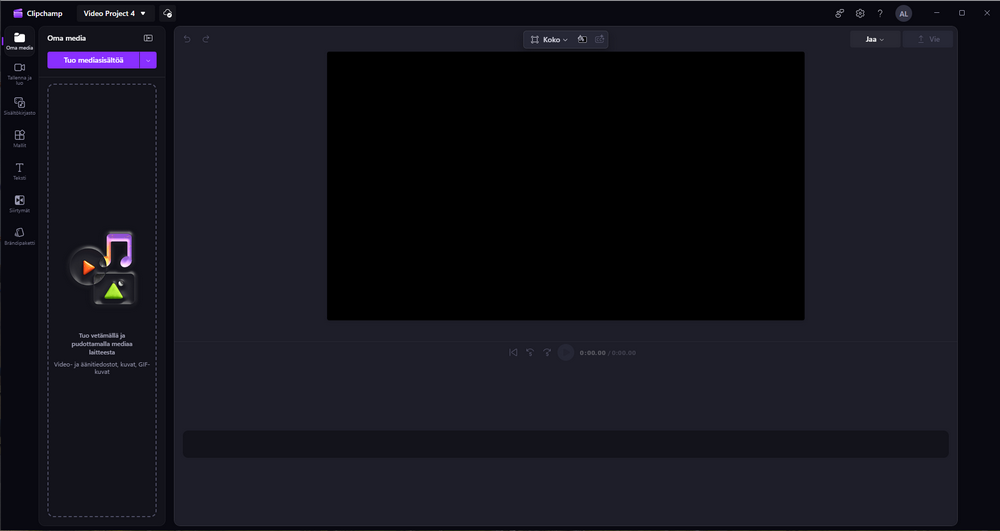Skip back to the start of the video
Image resolution: width=1000 pixels, height=531 pixels.
[513, 353]
